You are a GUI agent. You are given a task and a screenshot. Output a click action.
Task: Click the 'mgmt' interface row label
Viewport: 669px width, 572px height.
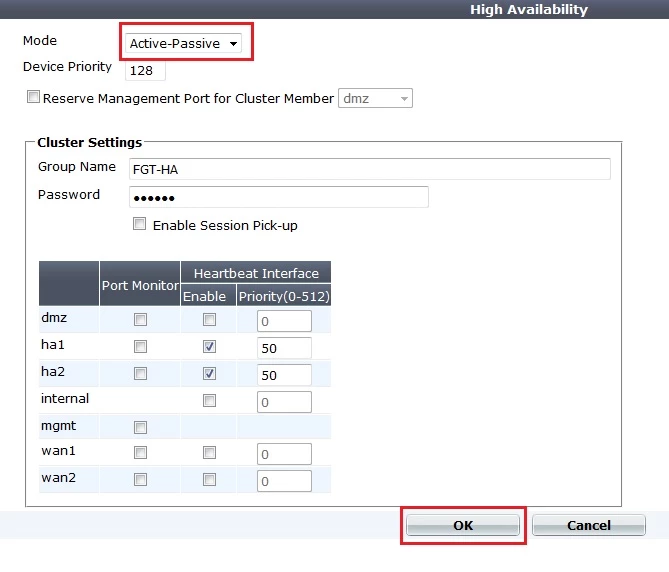58,426
